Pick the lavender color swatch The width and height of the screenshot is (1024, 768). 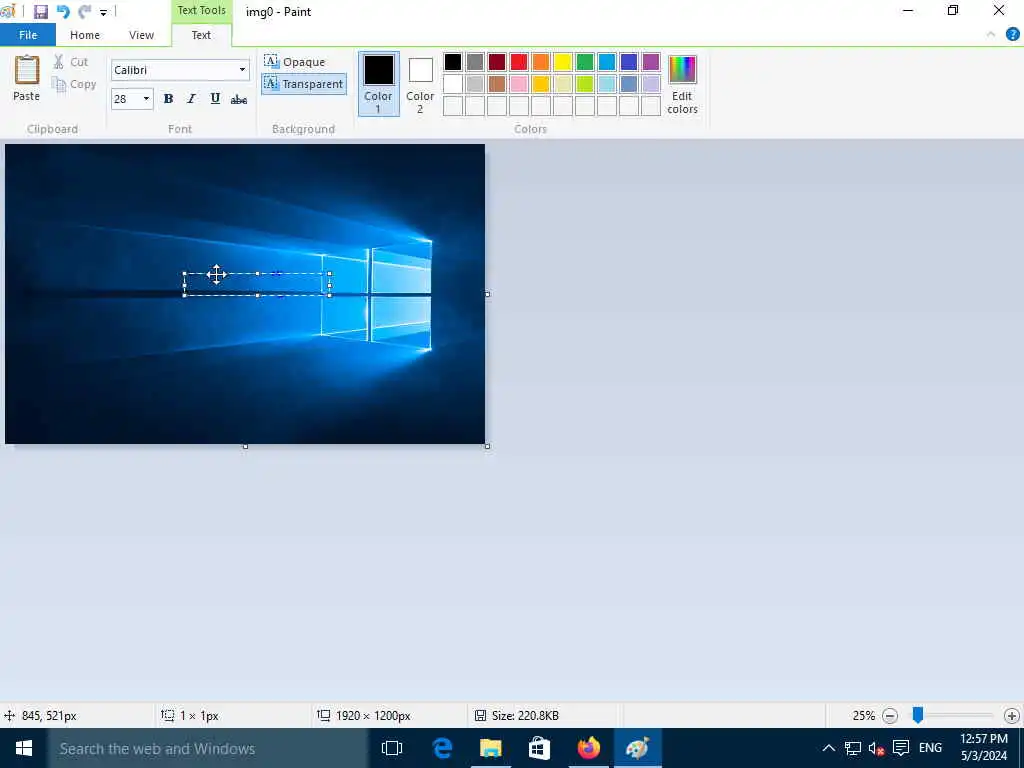click(x=651, y=84)
